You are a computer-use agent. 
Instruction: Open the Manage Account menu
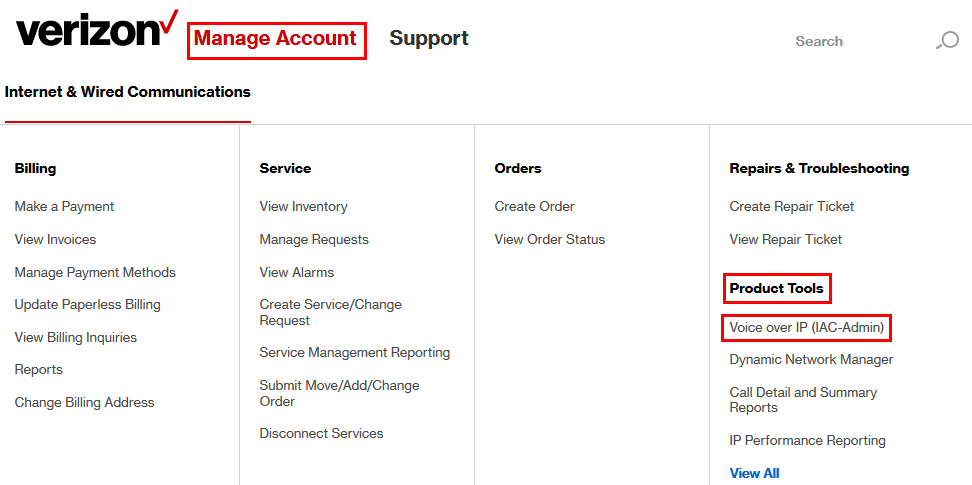coord(275,38)
